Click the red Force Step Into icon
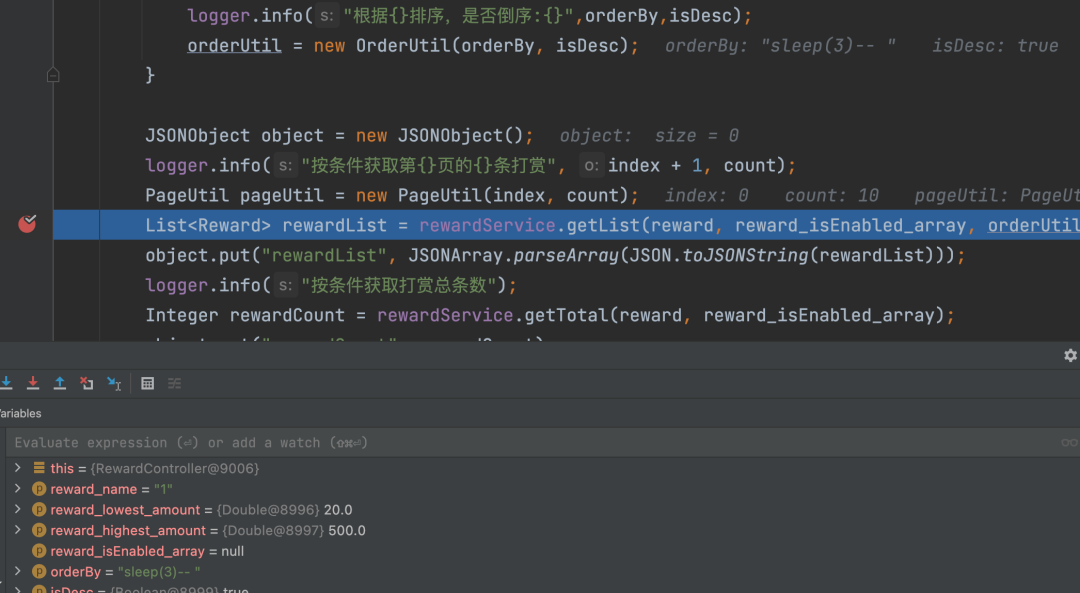The height and width of the screenshot is (593, 1080). click(x=33, y=383)
